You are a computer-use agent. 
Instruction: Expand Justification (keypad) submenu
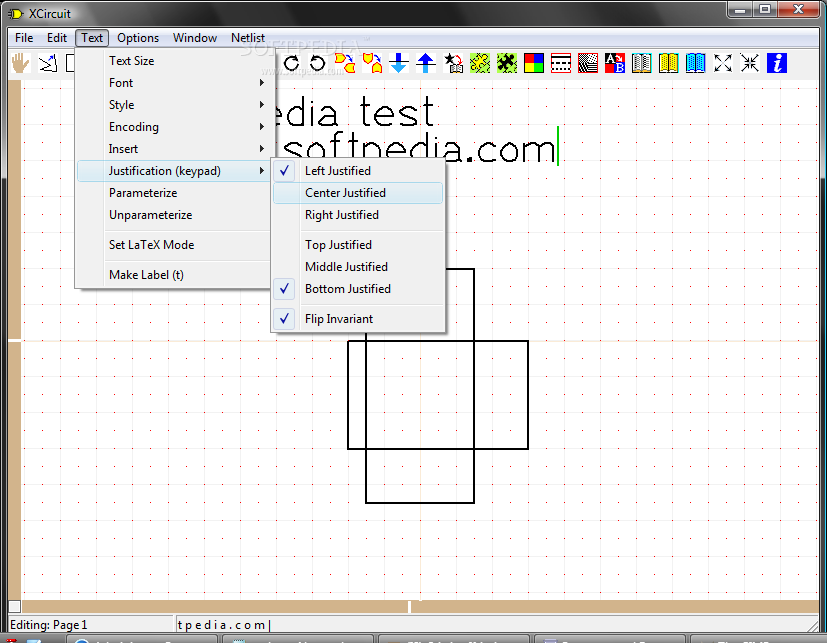pos(173,171)
